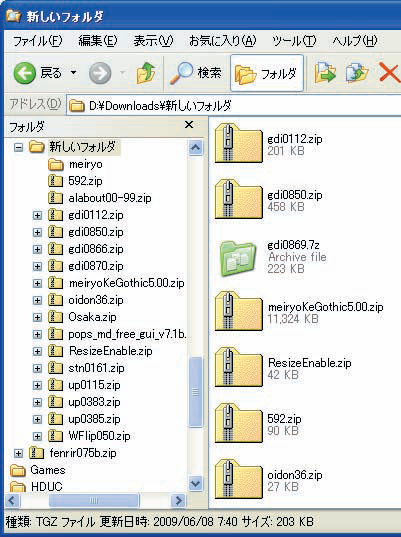Open the Back history dropdown arrow
The height and width of the screenshot is (537, 401).
coord(73,73)
